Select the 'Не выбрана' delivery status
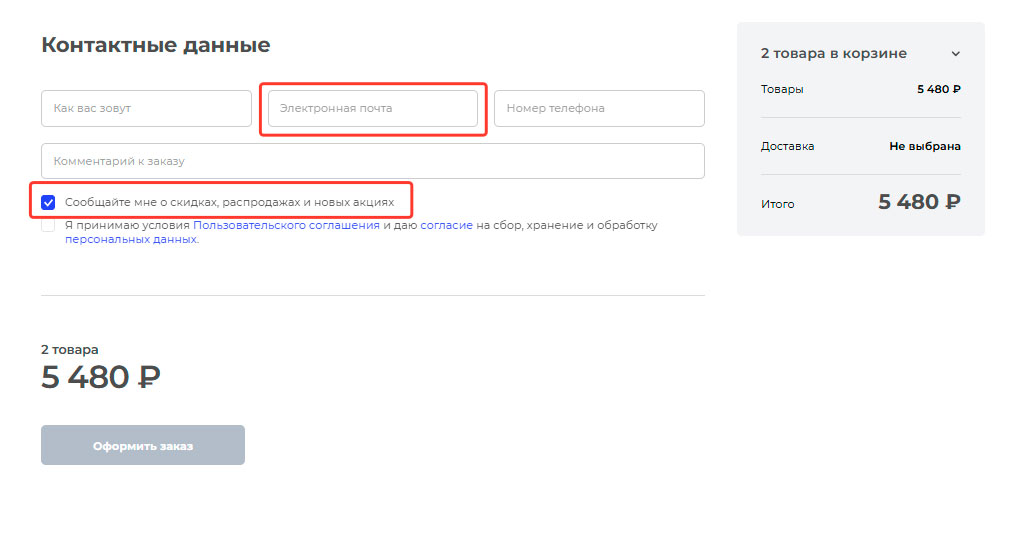This screenshot has width=1029, height=539. coord(925,146)
